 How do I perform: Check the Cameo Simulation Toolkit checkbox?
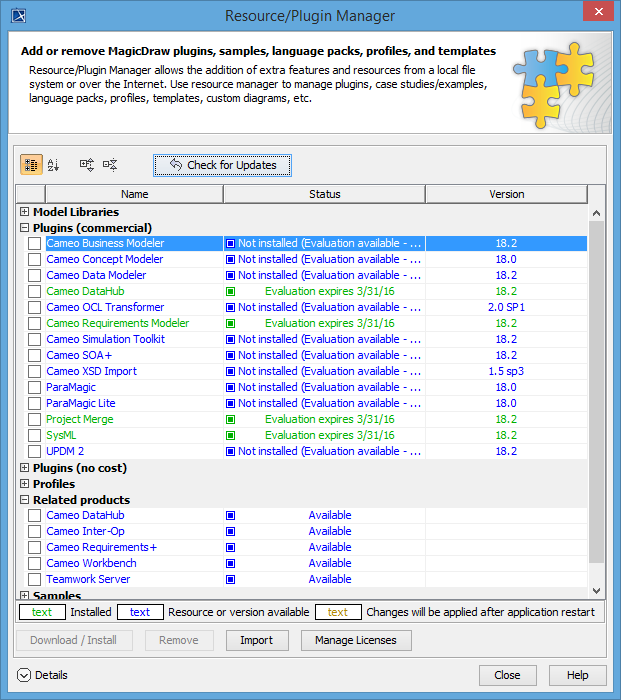pos(35,339)
